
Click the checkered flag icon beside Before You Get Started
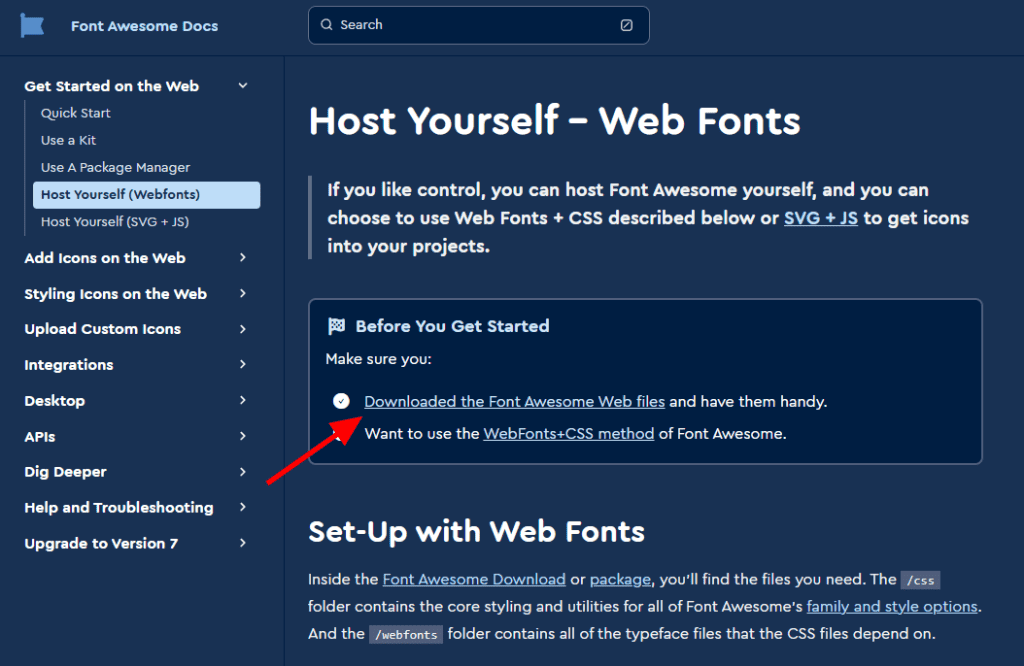click(x=336, y=326)
